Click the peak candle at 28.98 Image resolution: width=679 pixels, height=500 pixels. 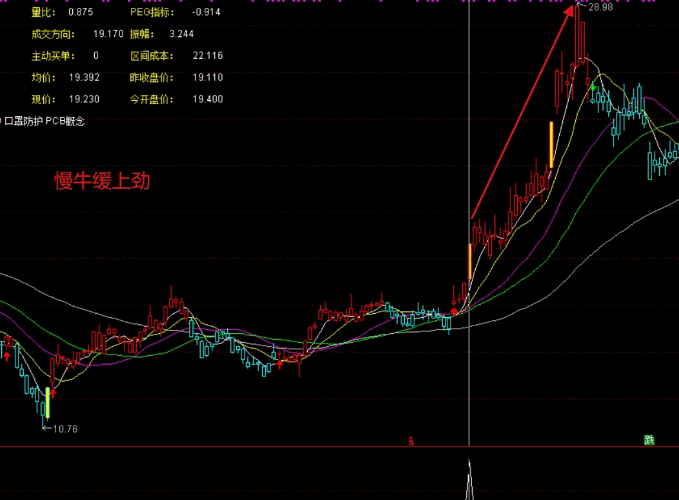(578, 35)
